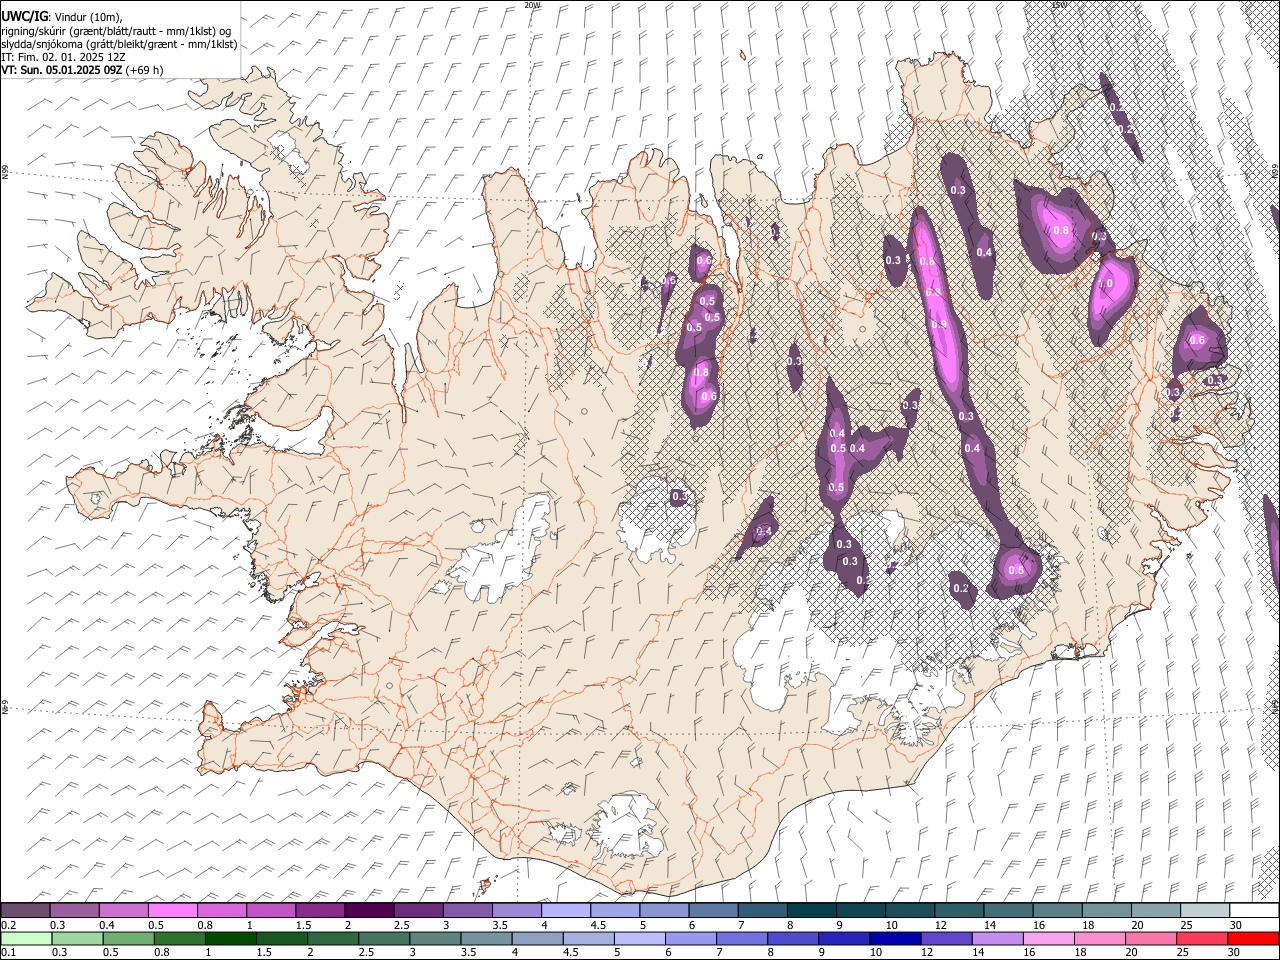Select bottom-row legend swatch between 20 and 25
Viewport: 1280px width, 960px height.
coord(1150,938)
